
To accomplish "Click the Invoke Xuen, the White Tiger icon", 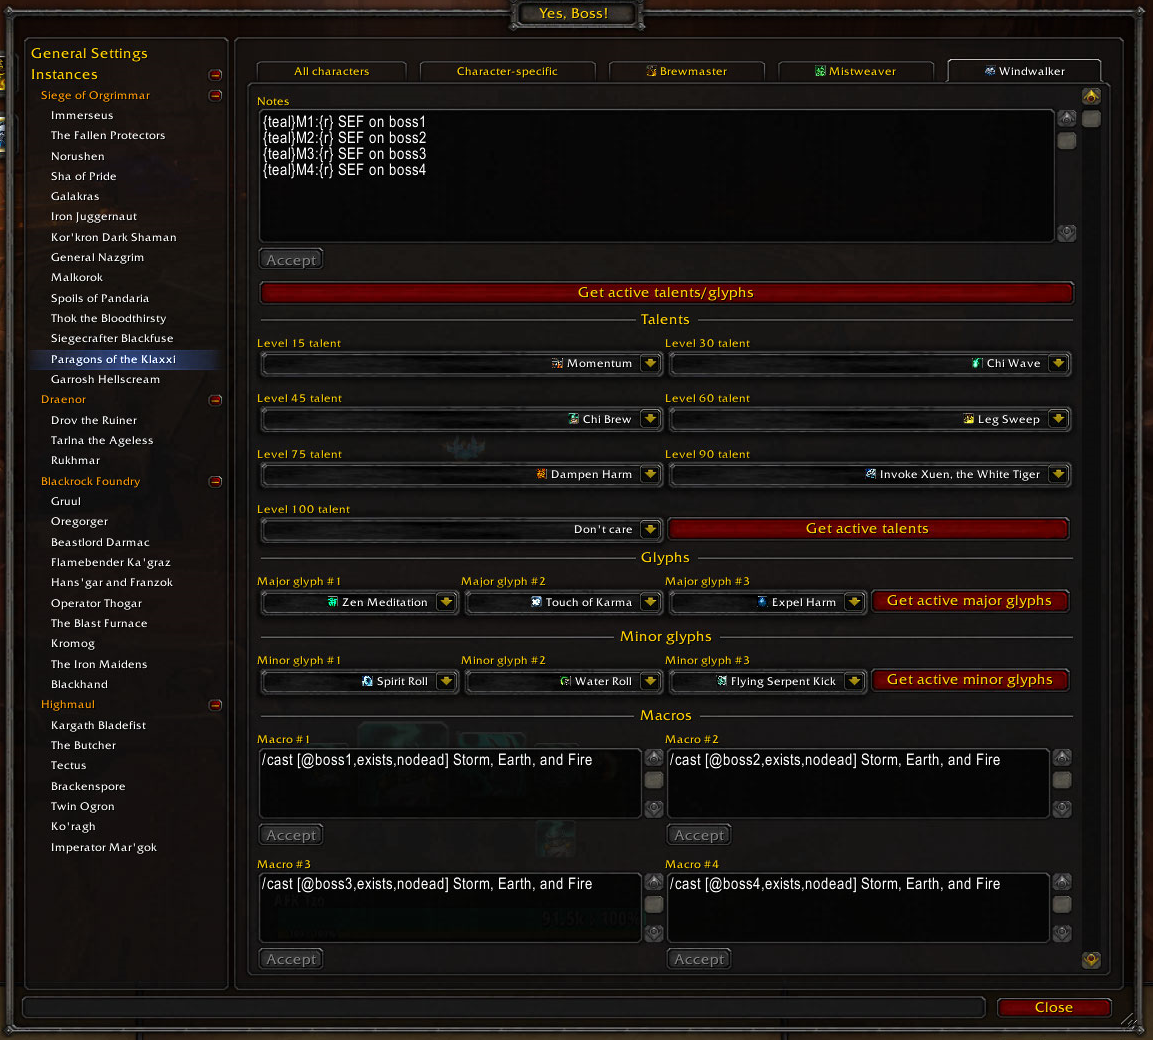I will (x=872, y=474).
